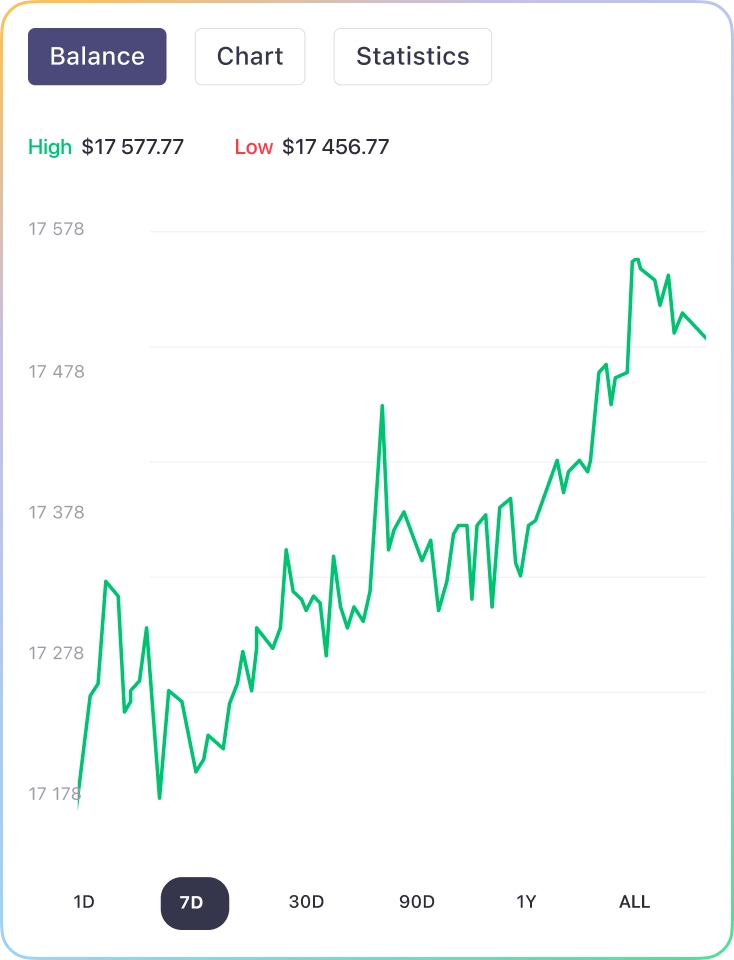Click the highest peak of the green line
This screenshot has height=960, width=734.
(635, 260)
